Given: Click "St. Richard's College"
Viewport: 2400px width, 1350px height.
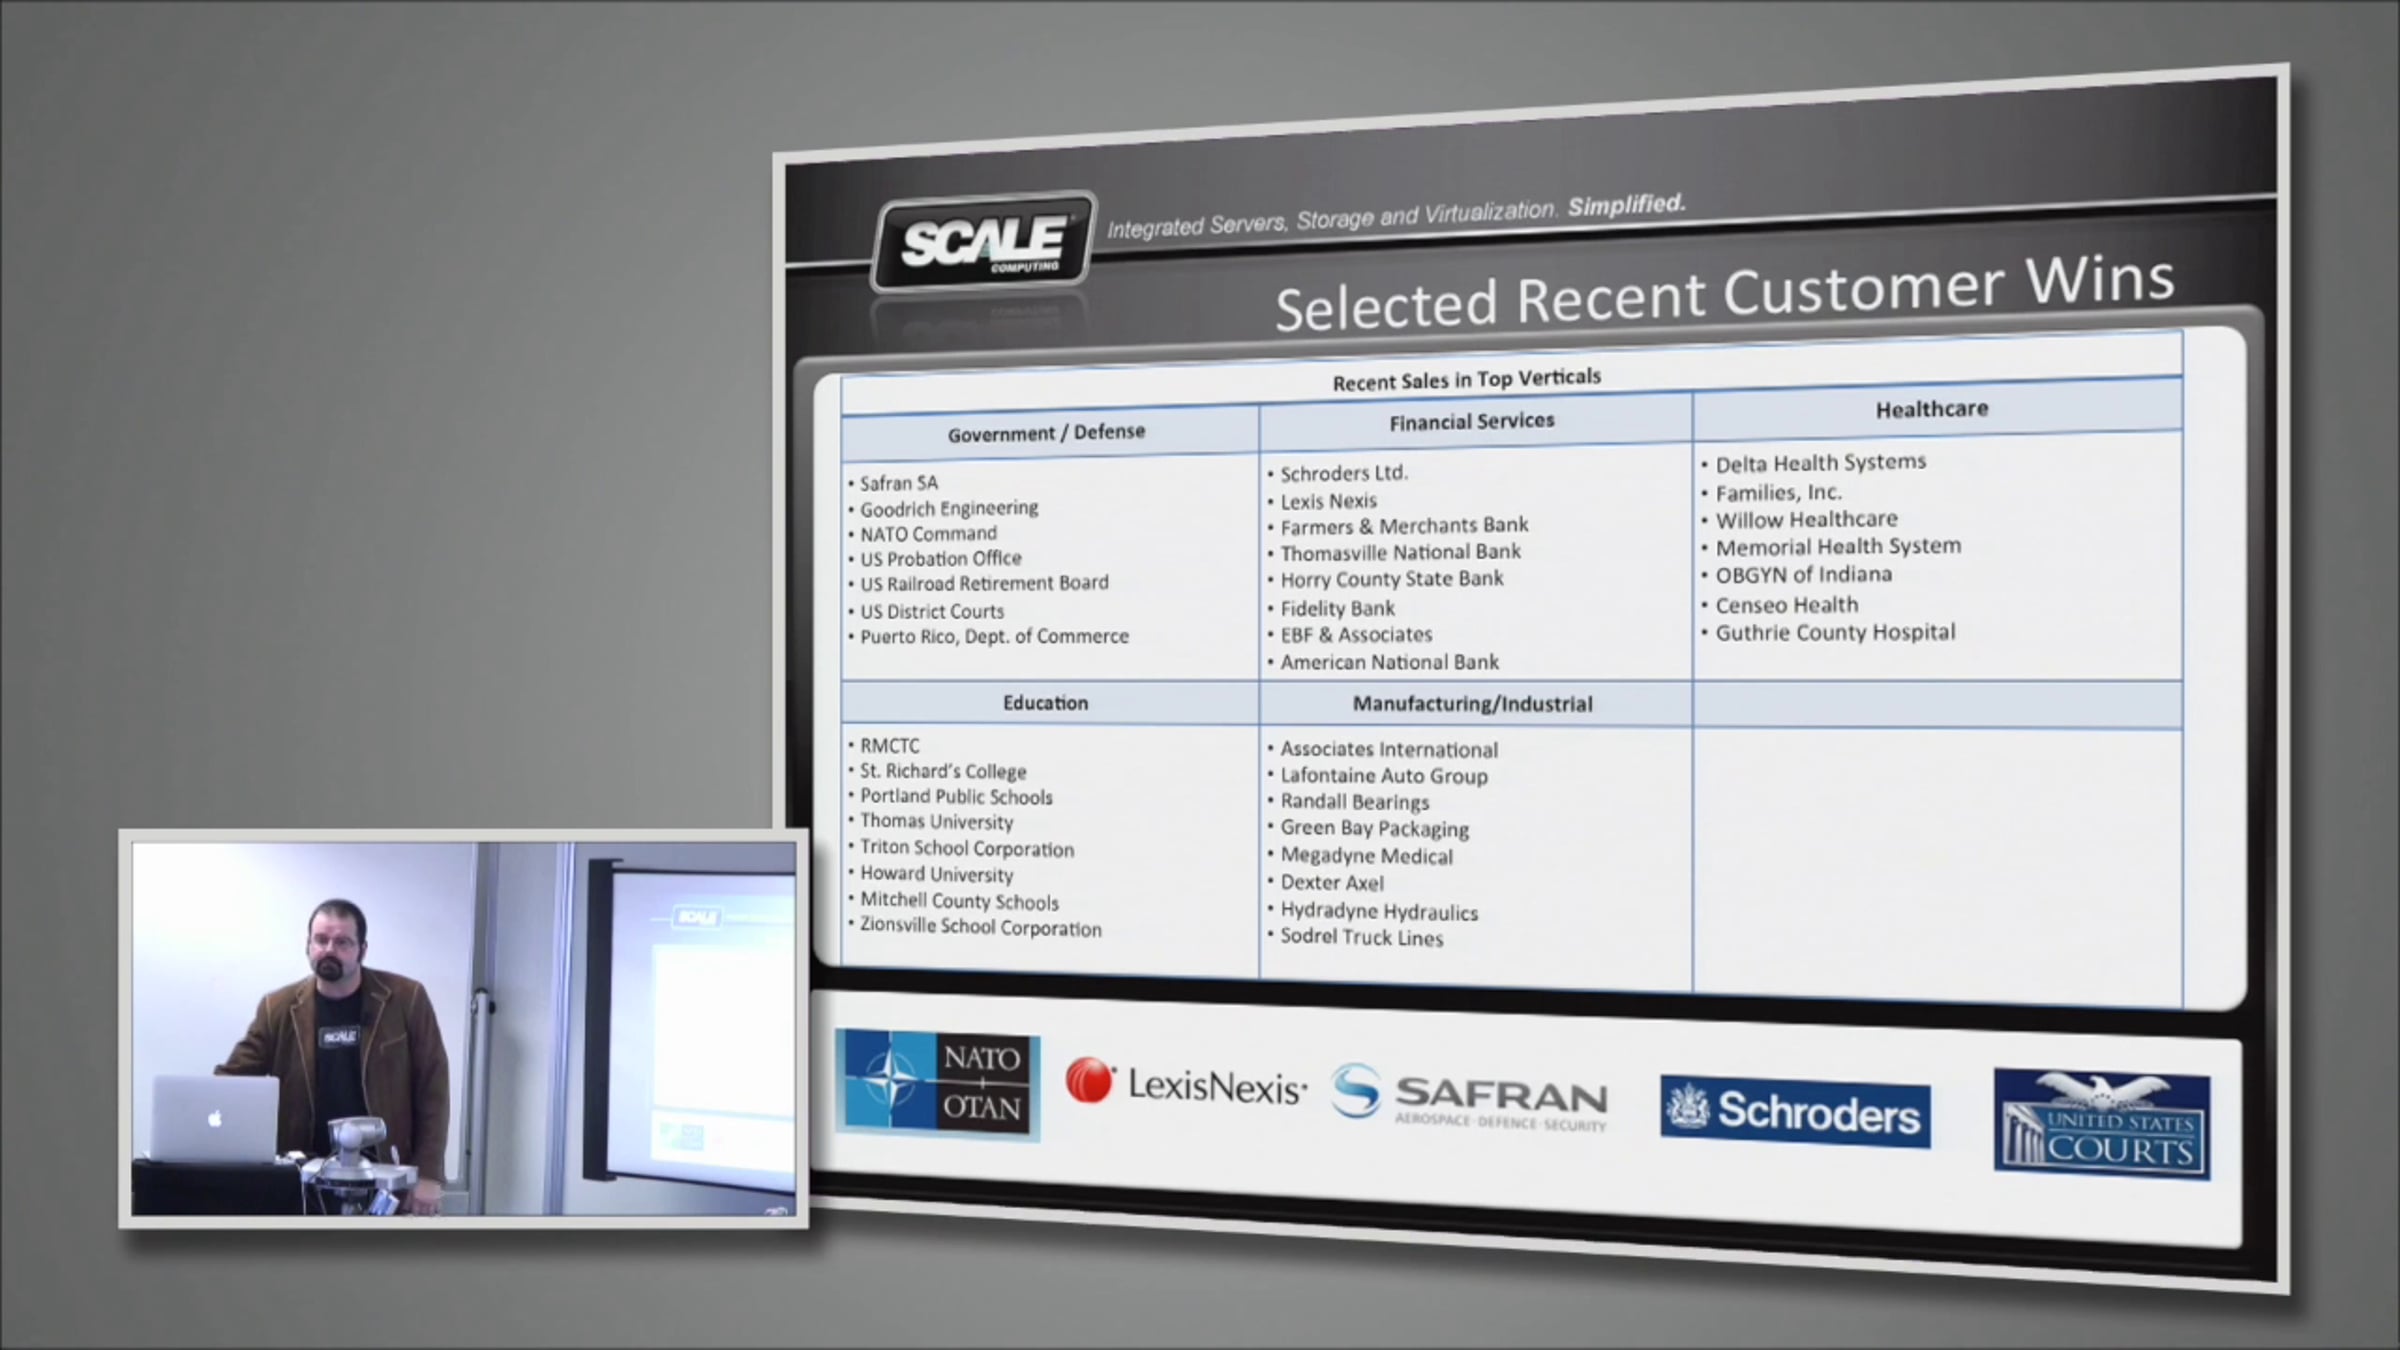Looking at the screenshot, I should point(943,771).
